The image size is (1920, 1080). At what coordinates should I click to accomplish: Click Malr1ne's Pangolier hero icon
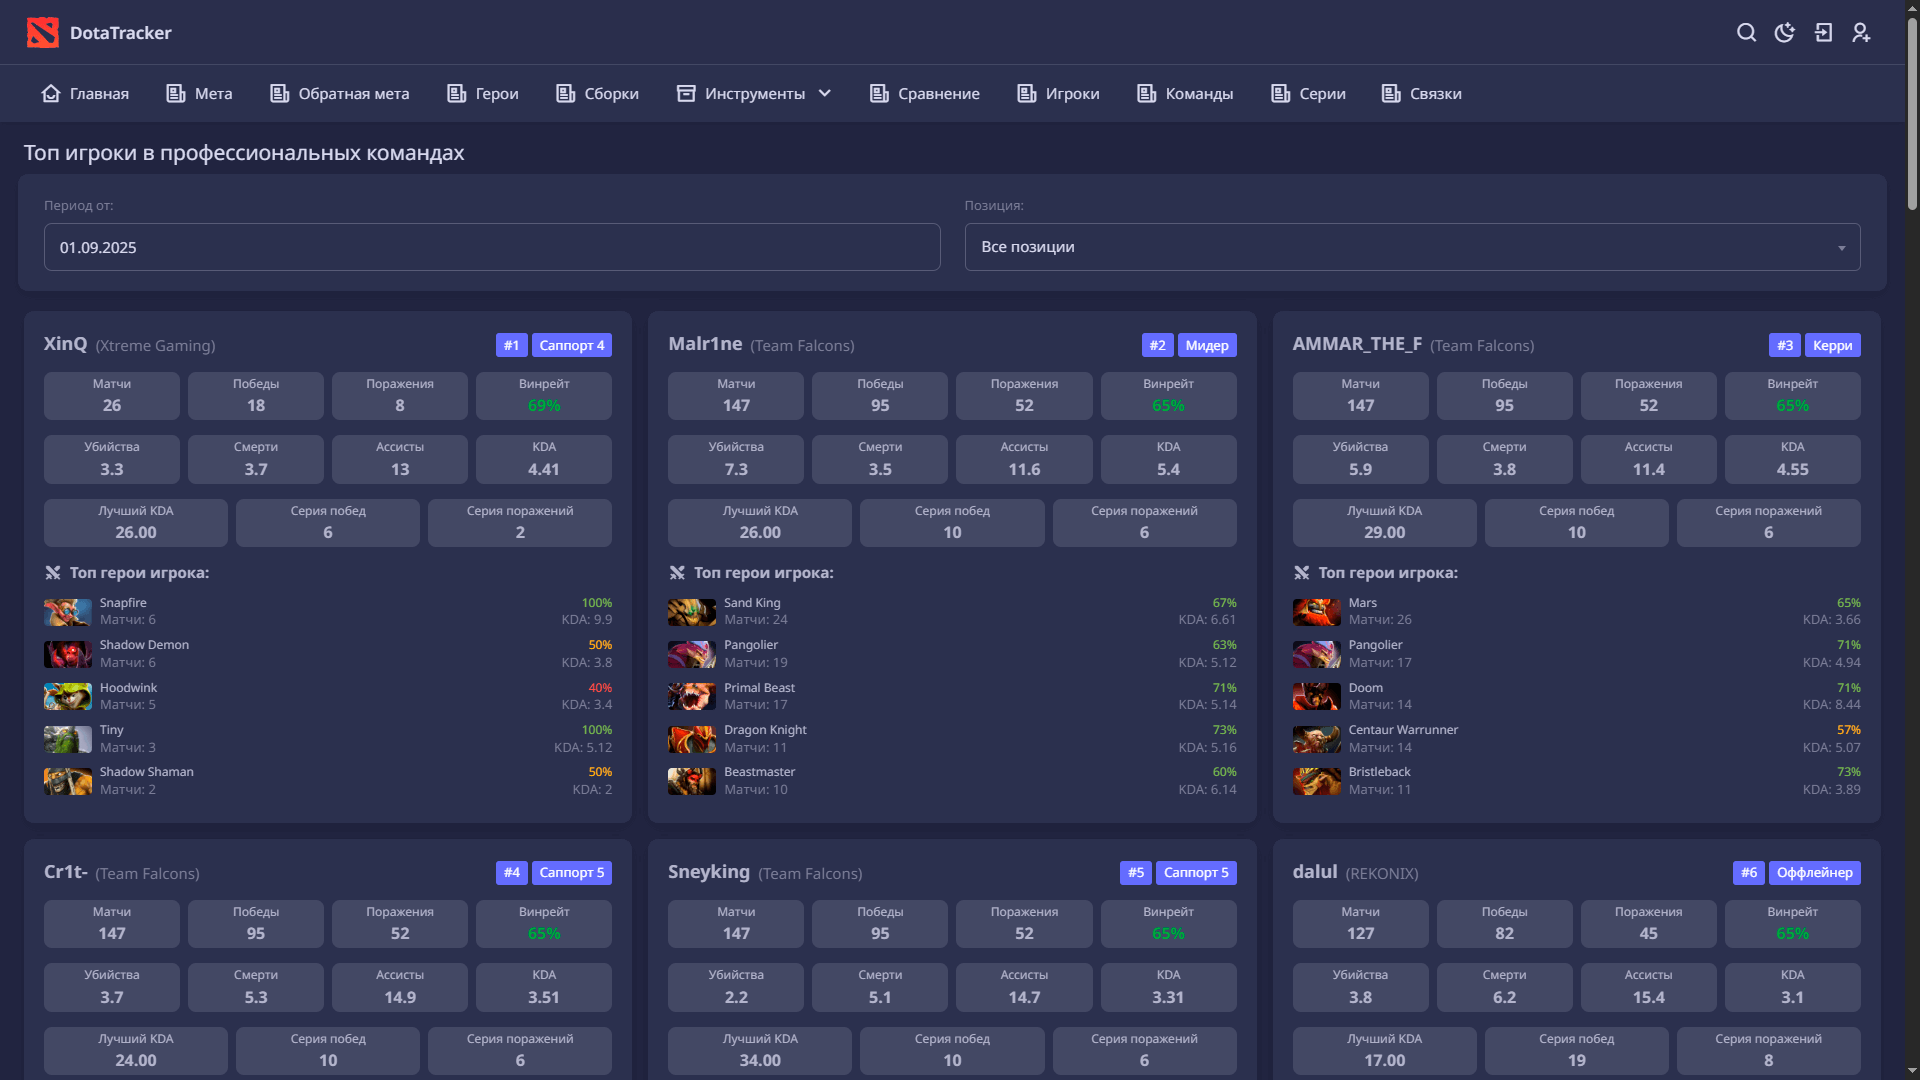(692, 654)
